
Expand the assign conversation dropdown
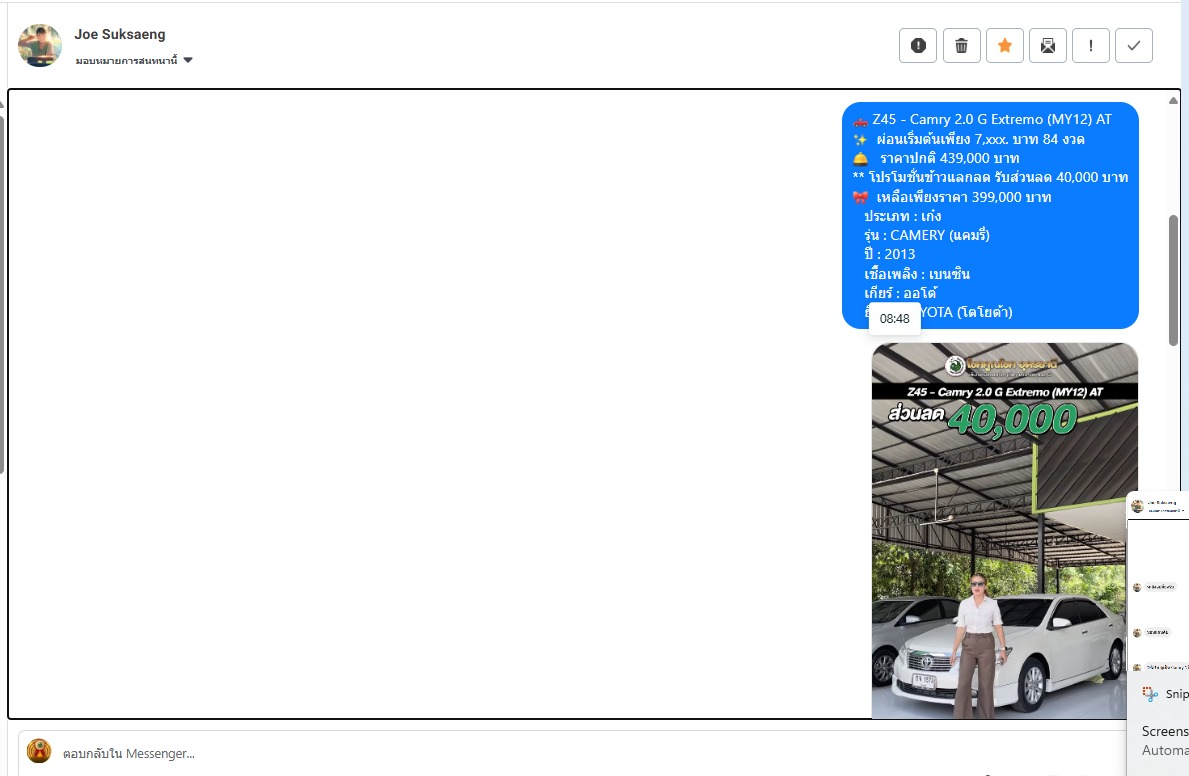click(134, 60)
